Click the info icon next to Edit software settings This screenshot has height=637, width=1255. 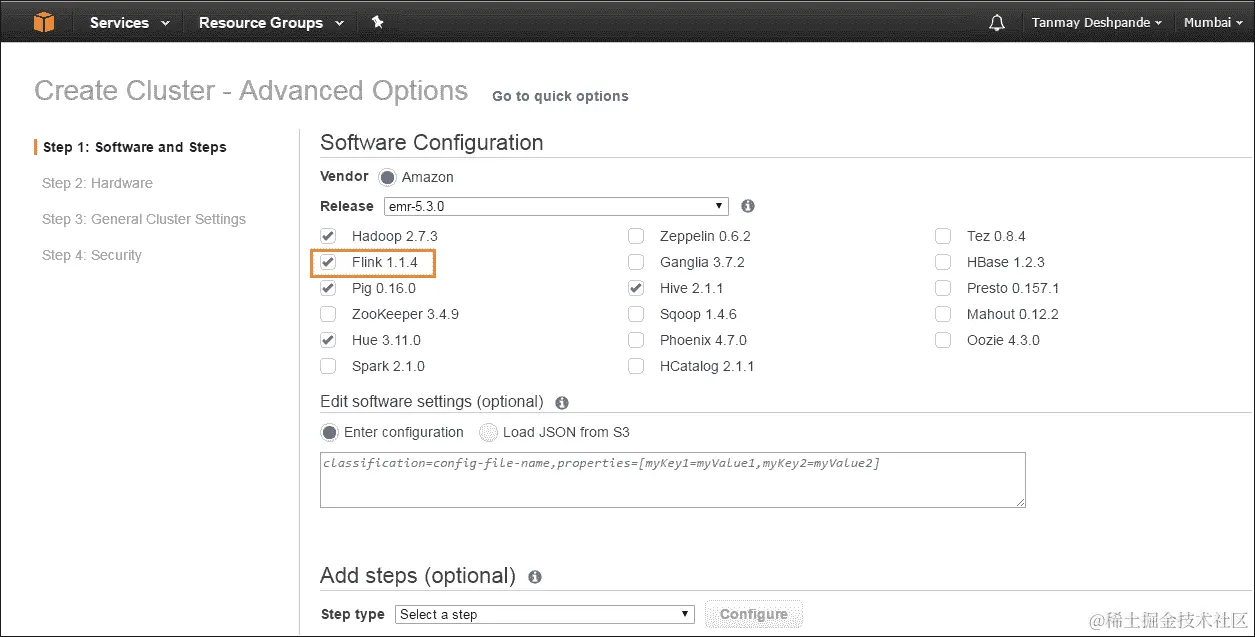[x=561, y=402]
